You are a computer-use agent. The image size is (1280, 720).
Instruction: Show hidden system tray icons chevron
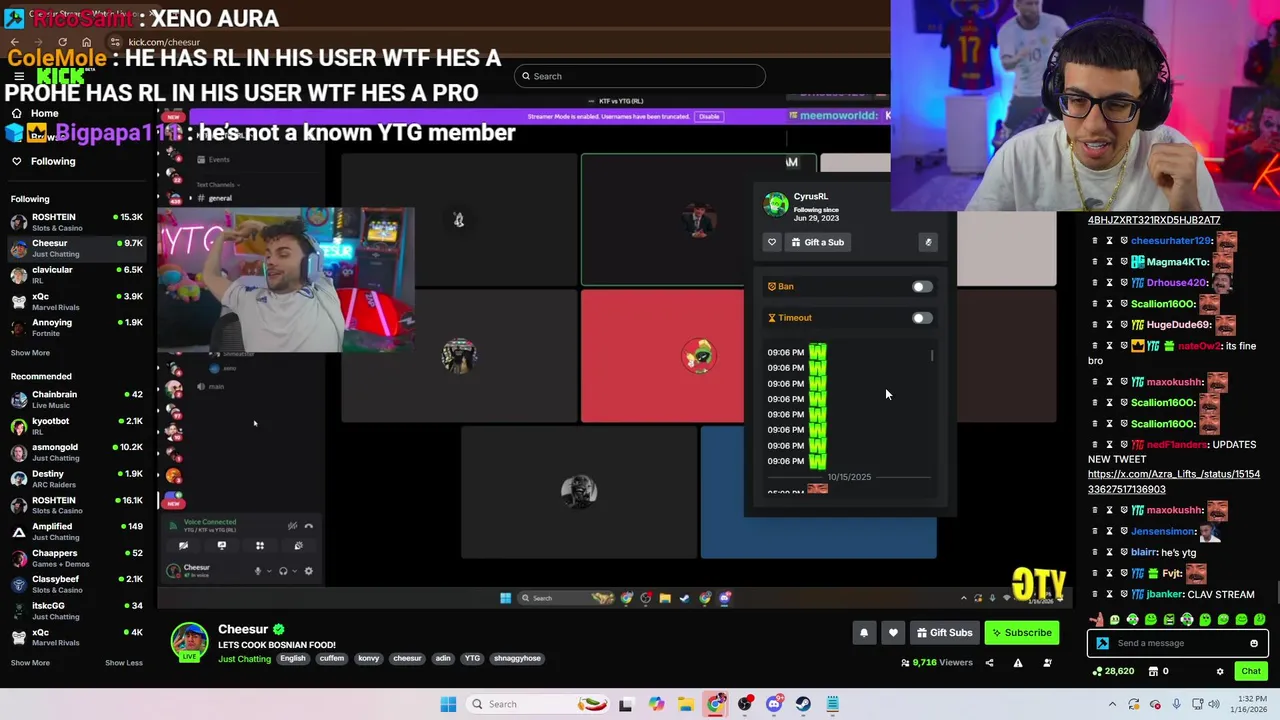[1112, 704]
